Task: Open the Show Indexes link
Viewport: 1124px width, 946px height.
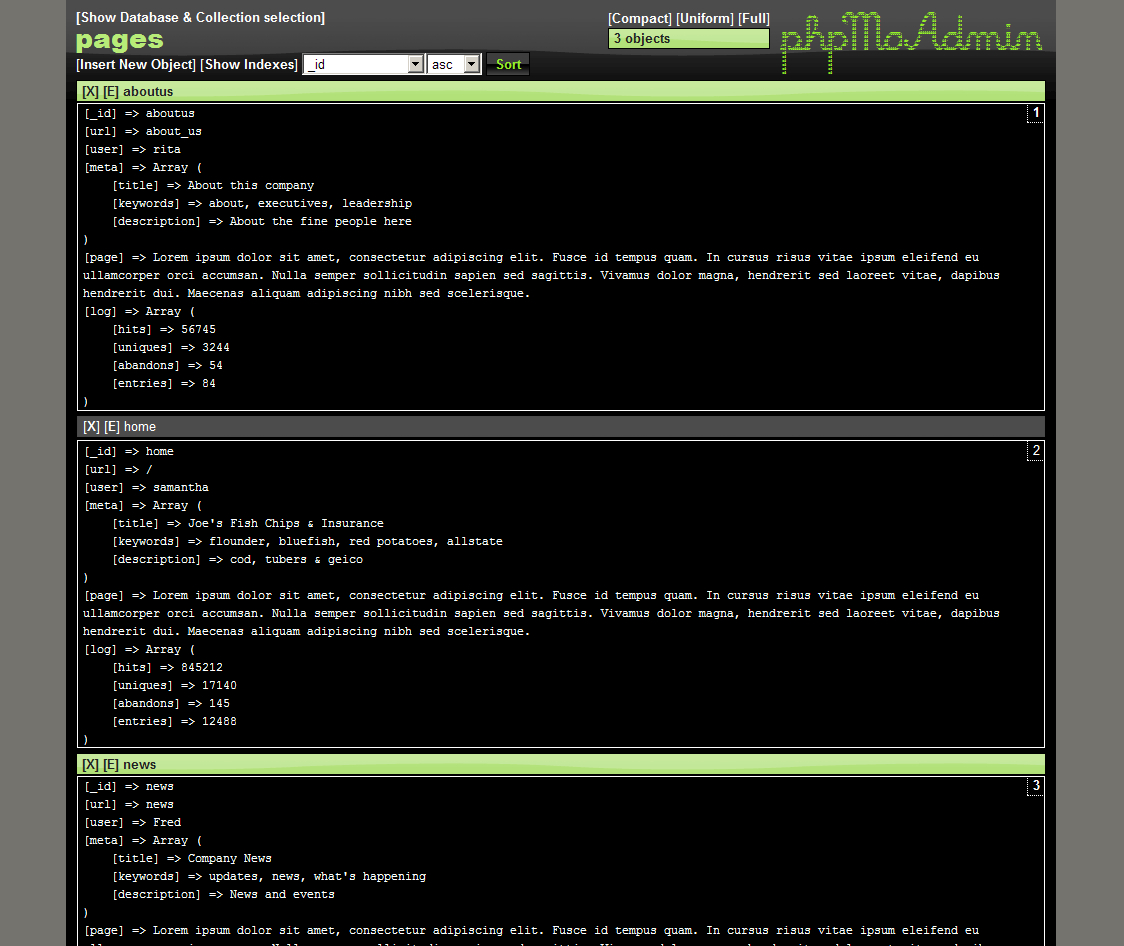Action: click(249, 64)
